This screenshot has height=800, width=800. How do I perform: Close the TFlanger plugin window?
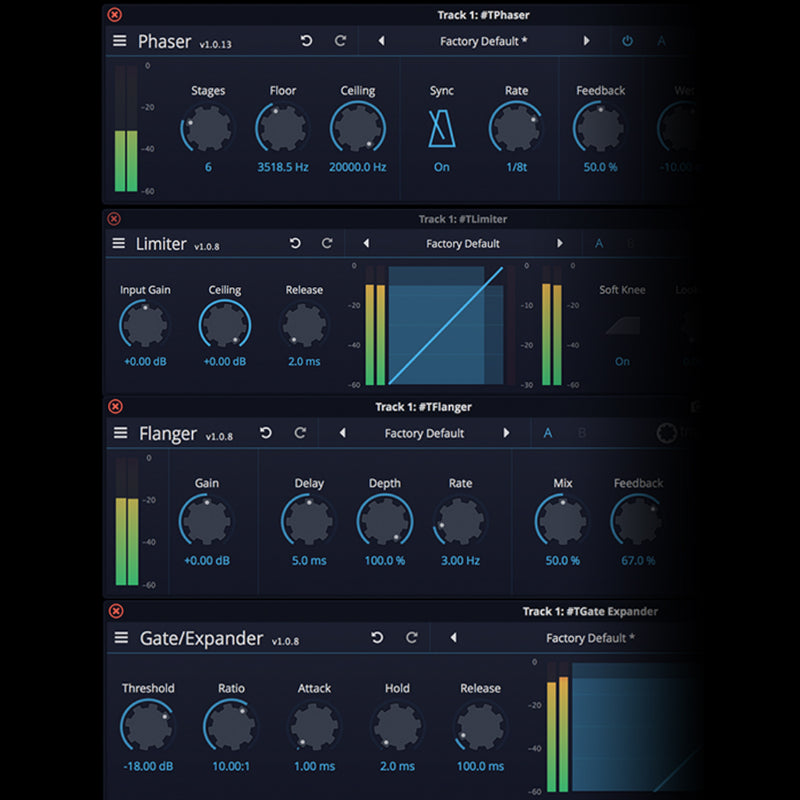click(x=115, y=407)
